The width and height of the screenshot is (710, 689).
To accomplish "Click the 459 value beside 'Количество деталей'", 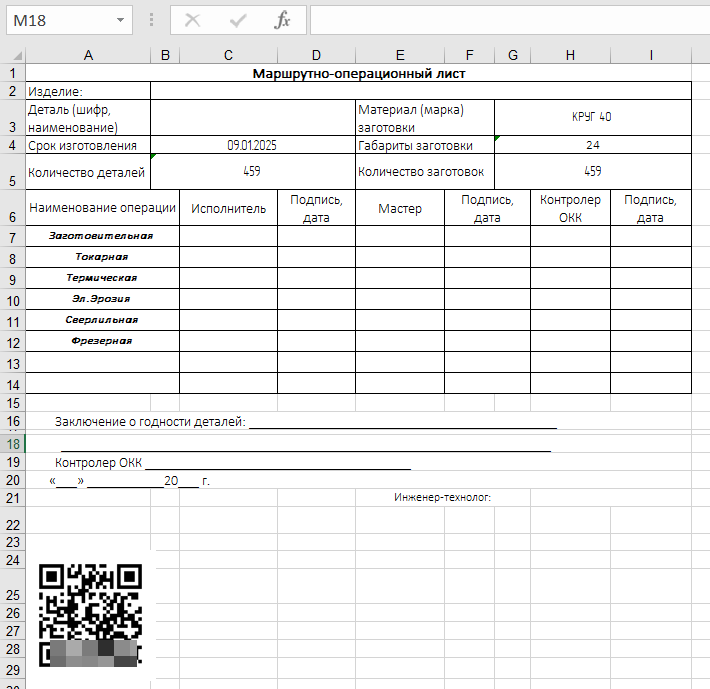I will [253, 172].
